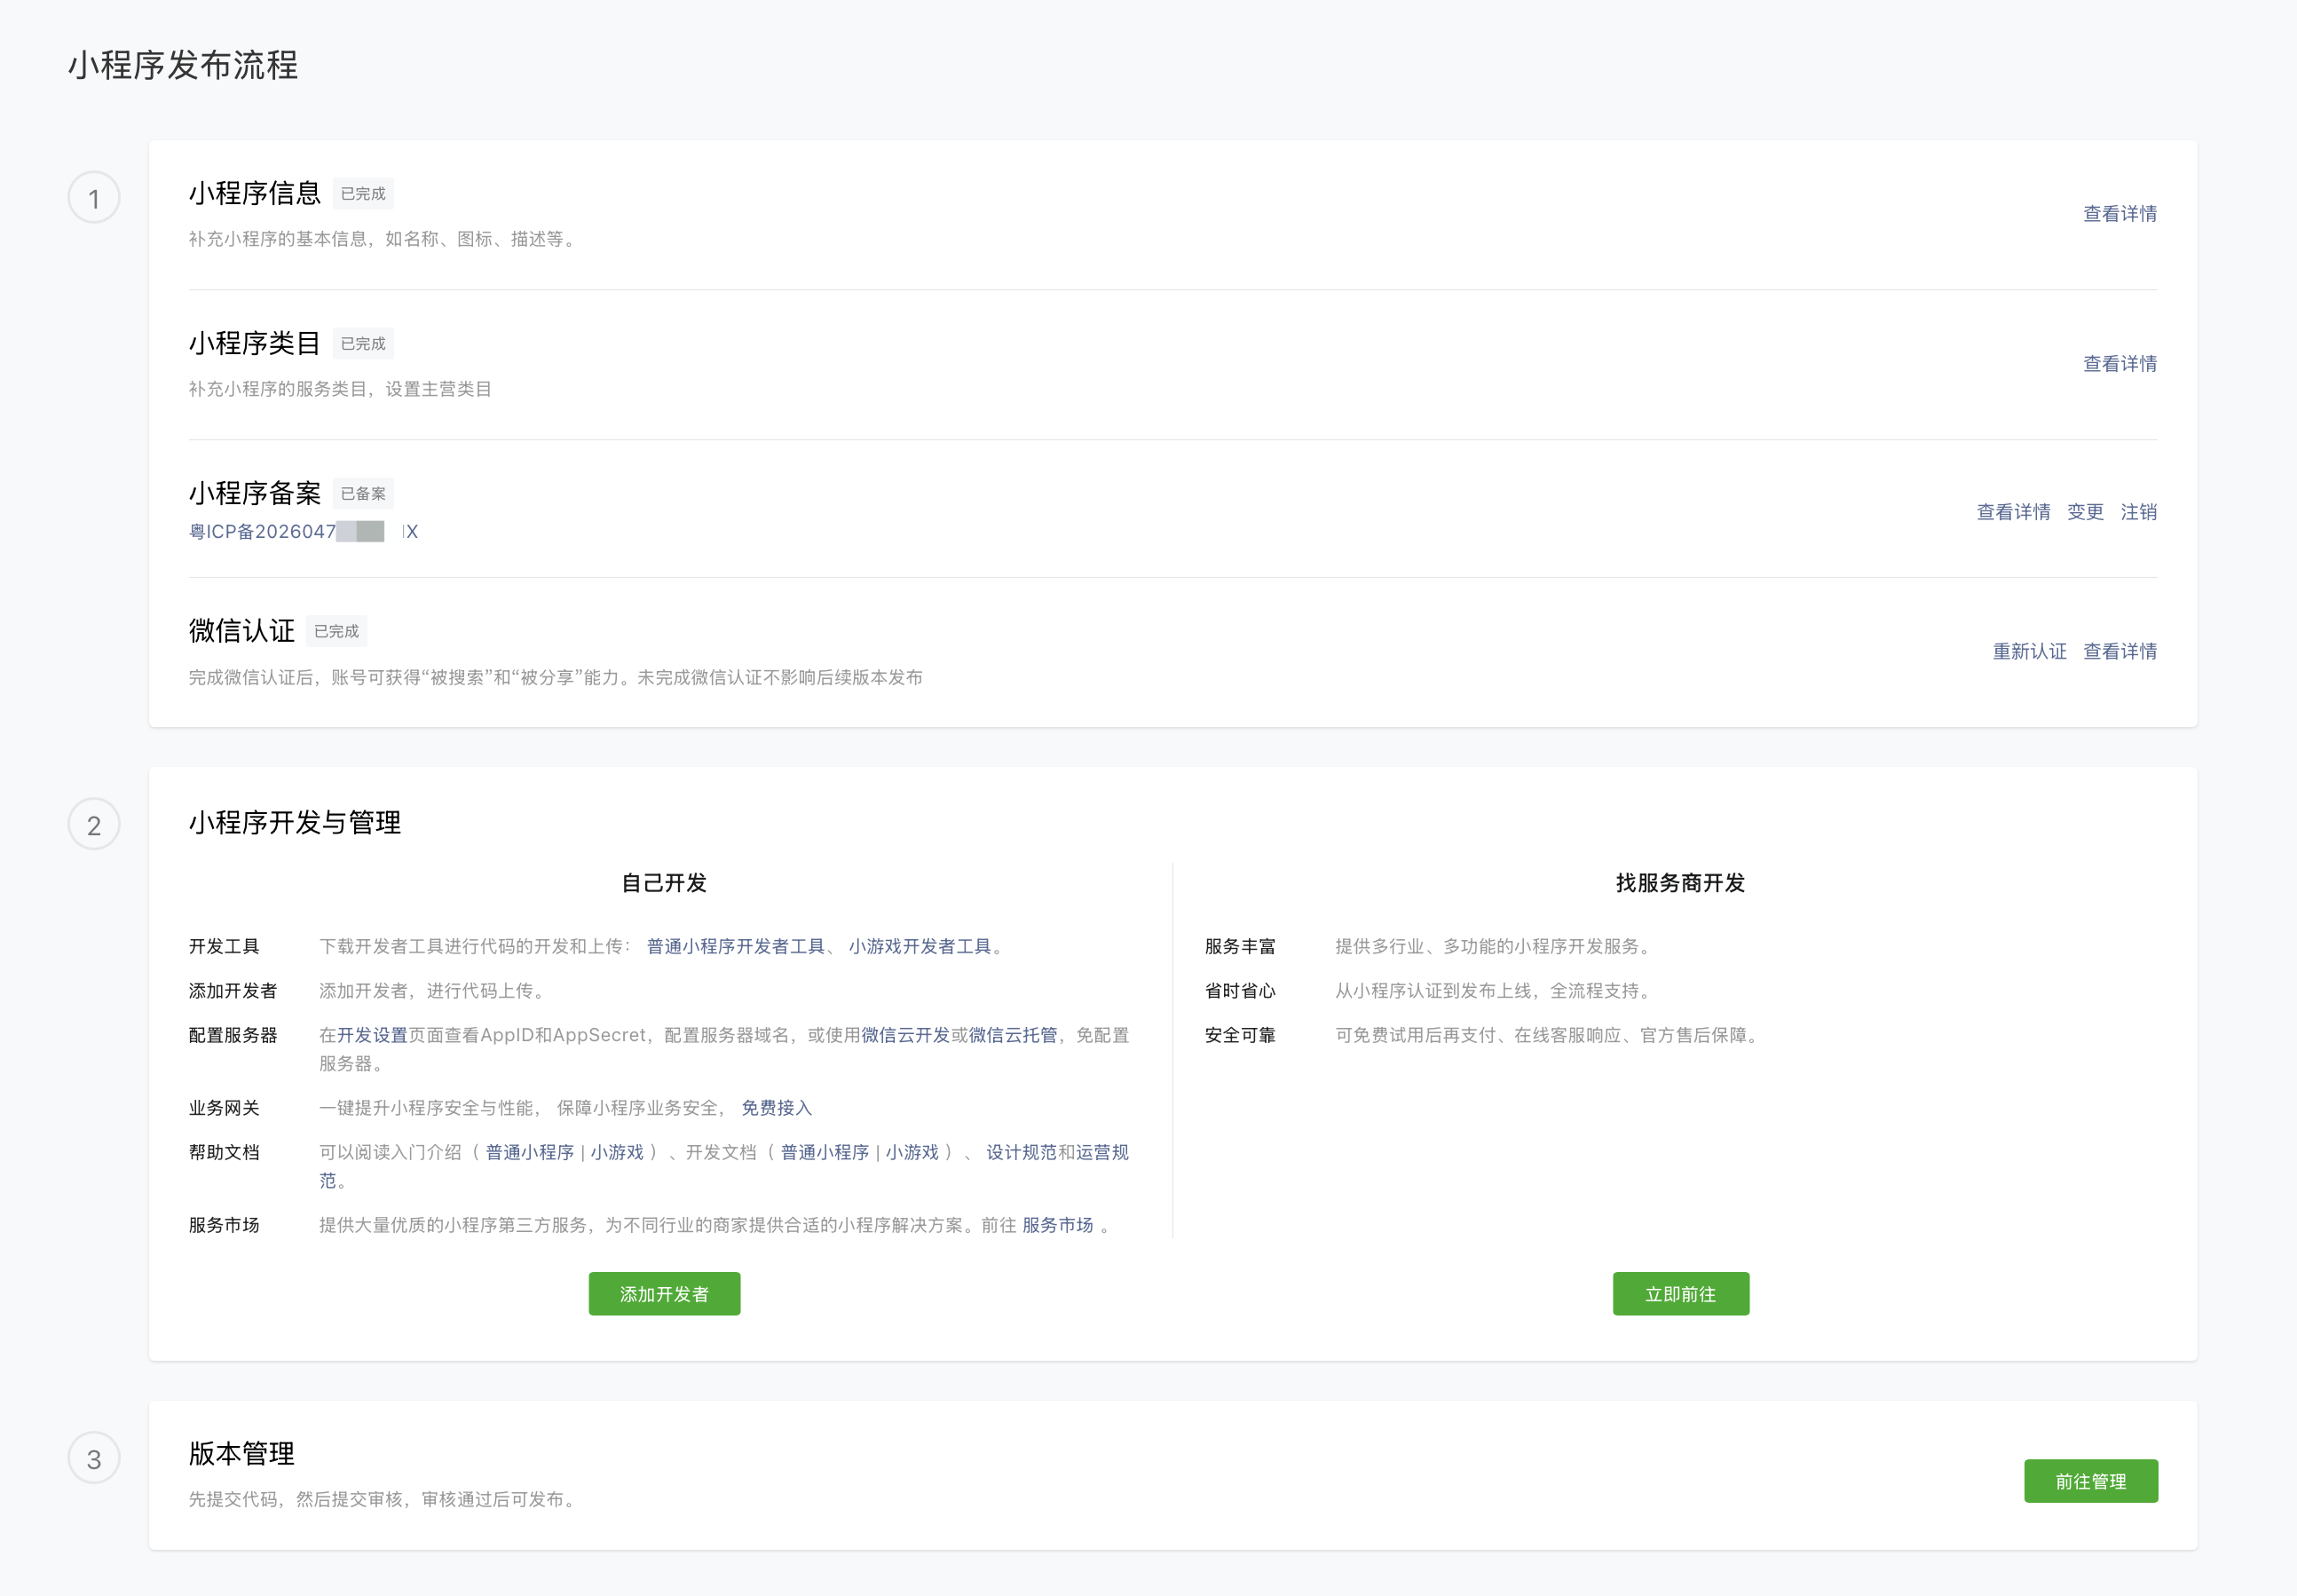This screenshot has width=2297, height=1596.
Task: Click the green 添加开发者 button
Action: 664,1294
